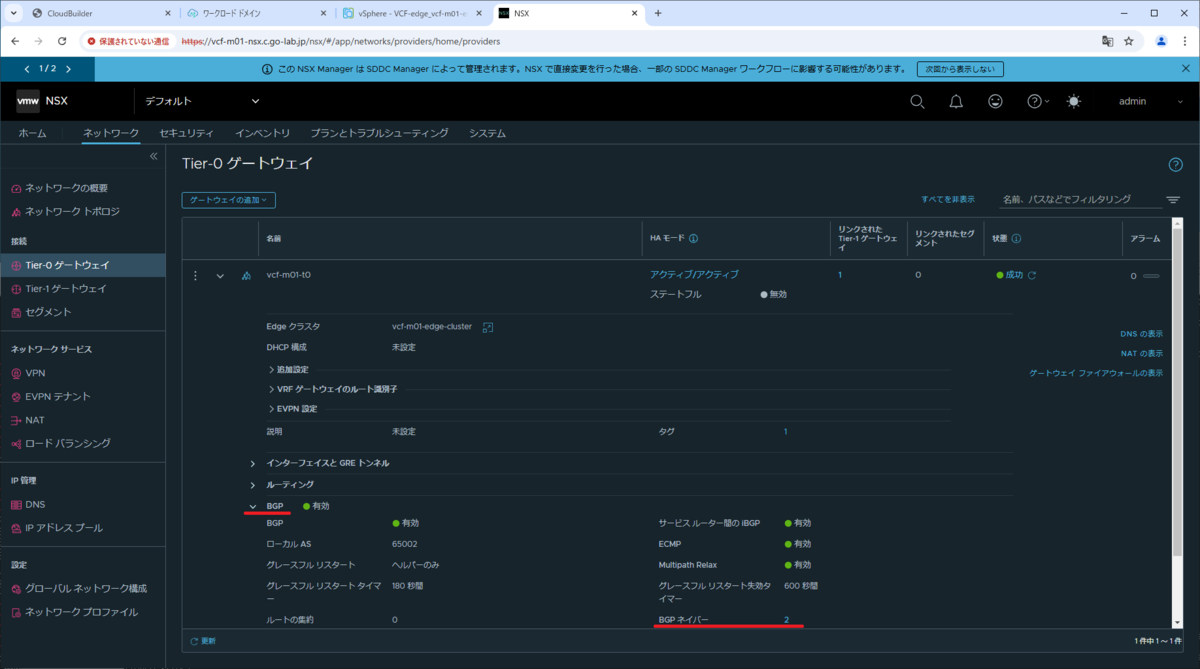1200x669 pixels.
Task: Click the browser back arrow
Action: pyautogui.click(x=14, y=41)
